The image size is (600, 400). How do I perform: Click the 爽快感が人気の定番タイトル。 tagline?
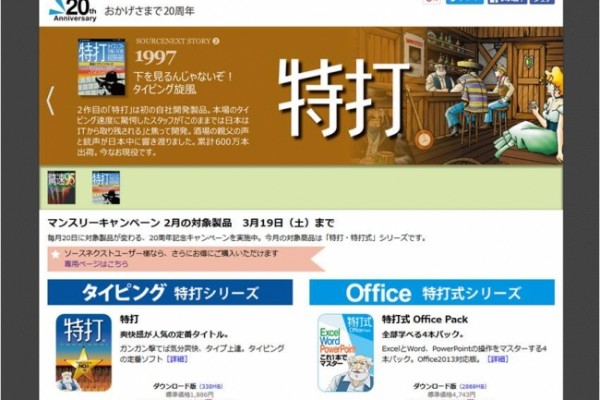point(174,334)
